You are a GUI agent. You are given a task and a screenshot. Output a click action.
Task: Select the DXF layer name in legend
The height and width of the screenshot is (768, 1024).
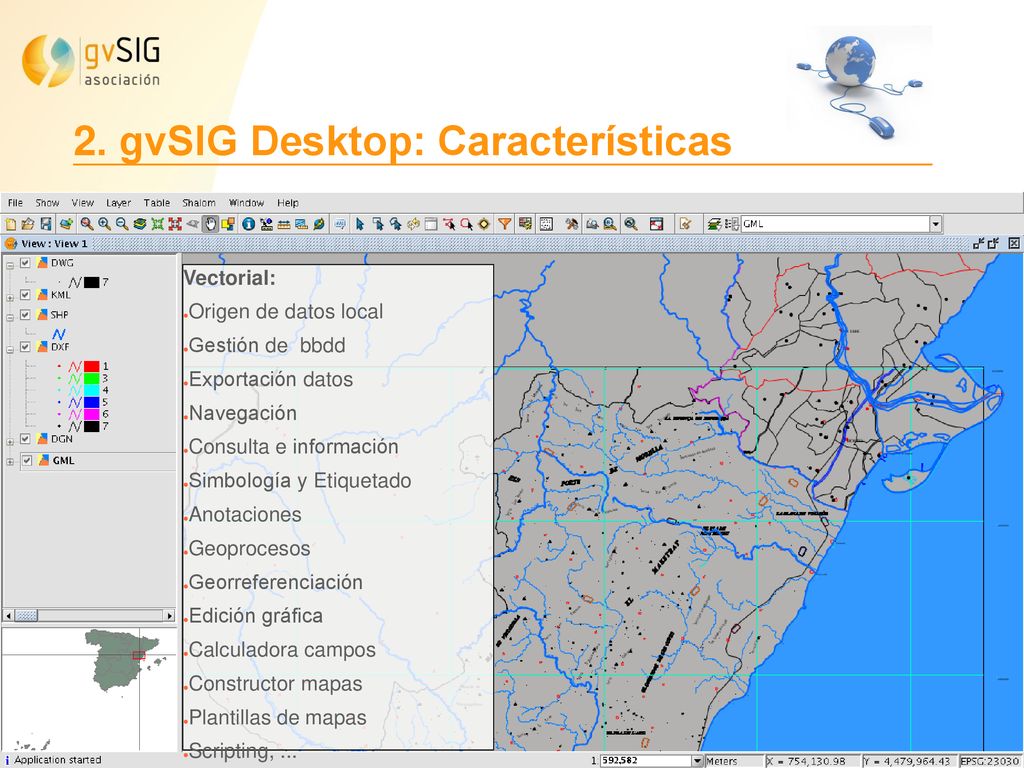click(x=60, y=347)
